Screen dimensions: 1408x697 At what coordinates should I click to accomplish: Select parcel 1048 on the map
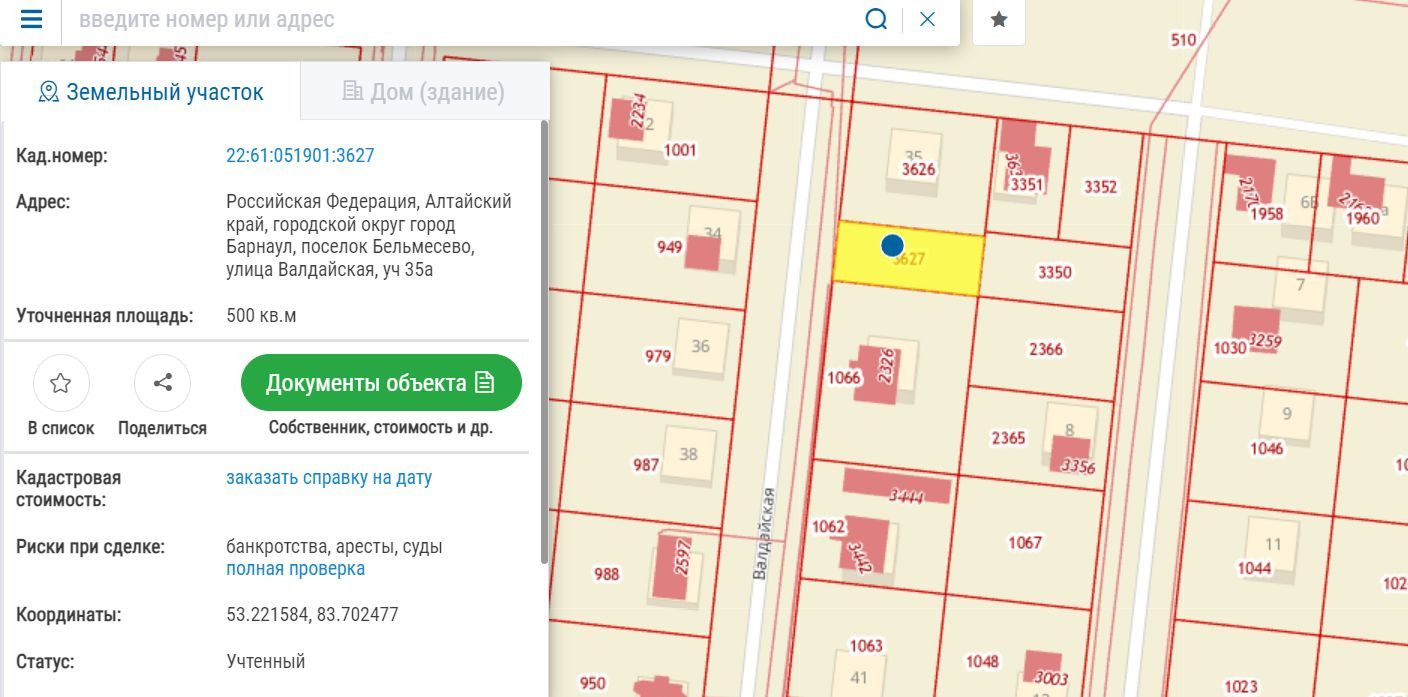point(982,661)
